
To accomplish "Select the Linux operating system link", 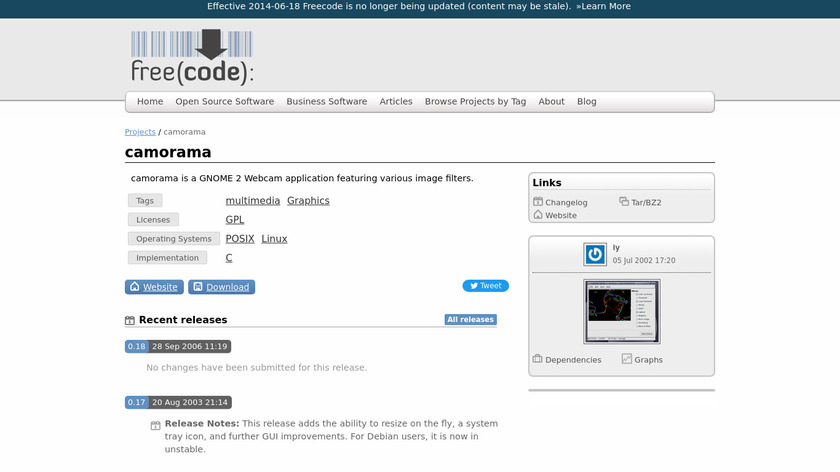I will coord(274,238).
